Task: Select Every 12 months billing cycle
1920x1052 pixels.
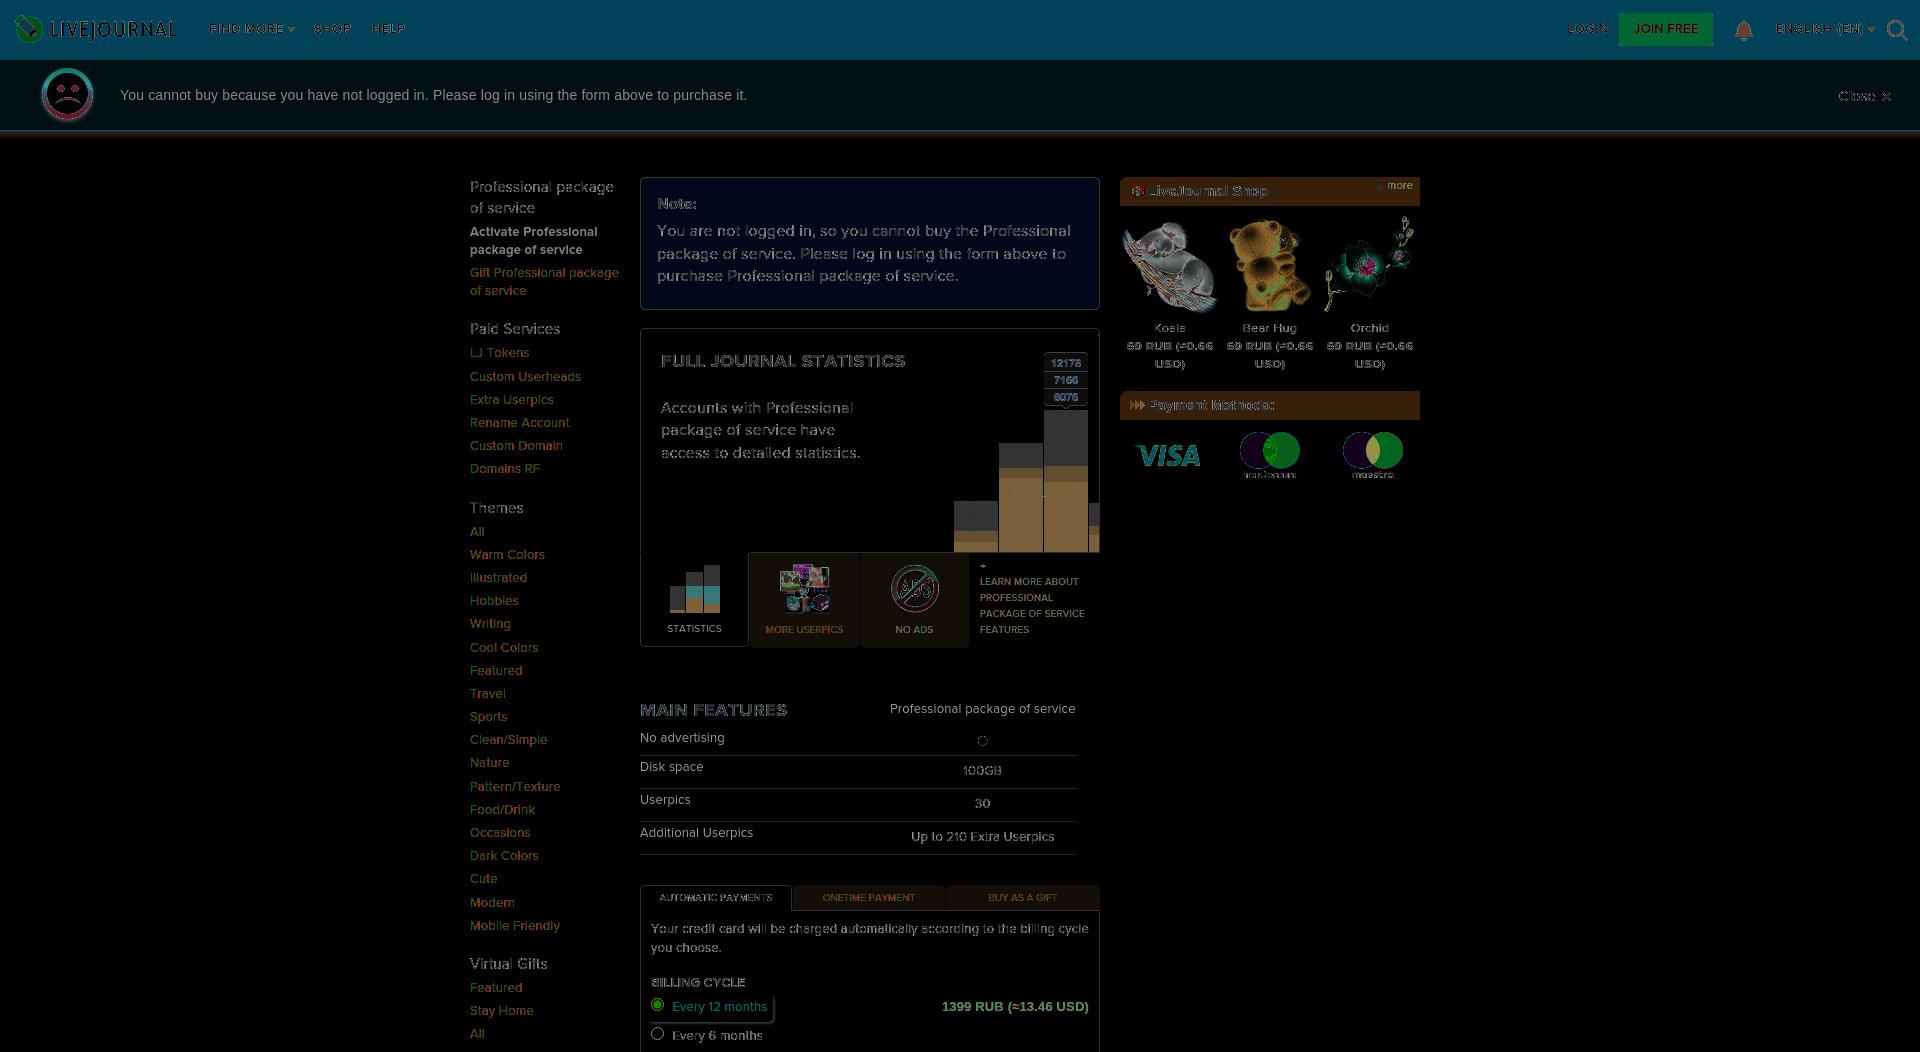Action: [x=657, y=1005]
